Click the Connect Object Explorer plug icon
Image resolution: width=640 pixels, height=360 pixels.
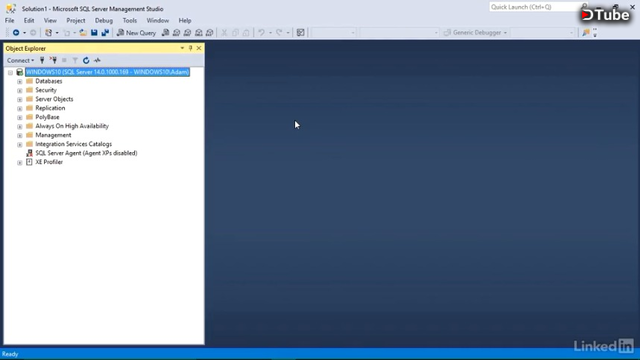(42, 60)
